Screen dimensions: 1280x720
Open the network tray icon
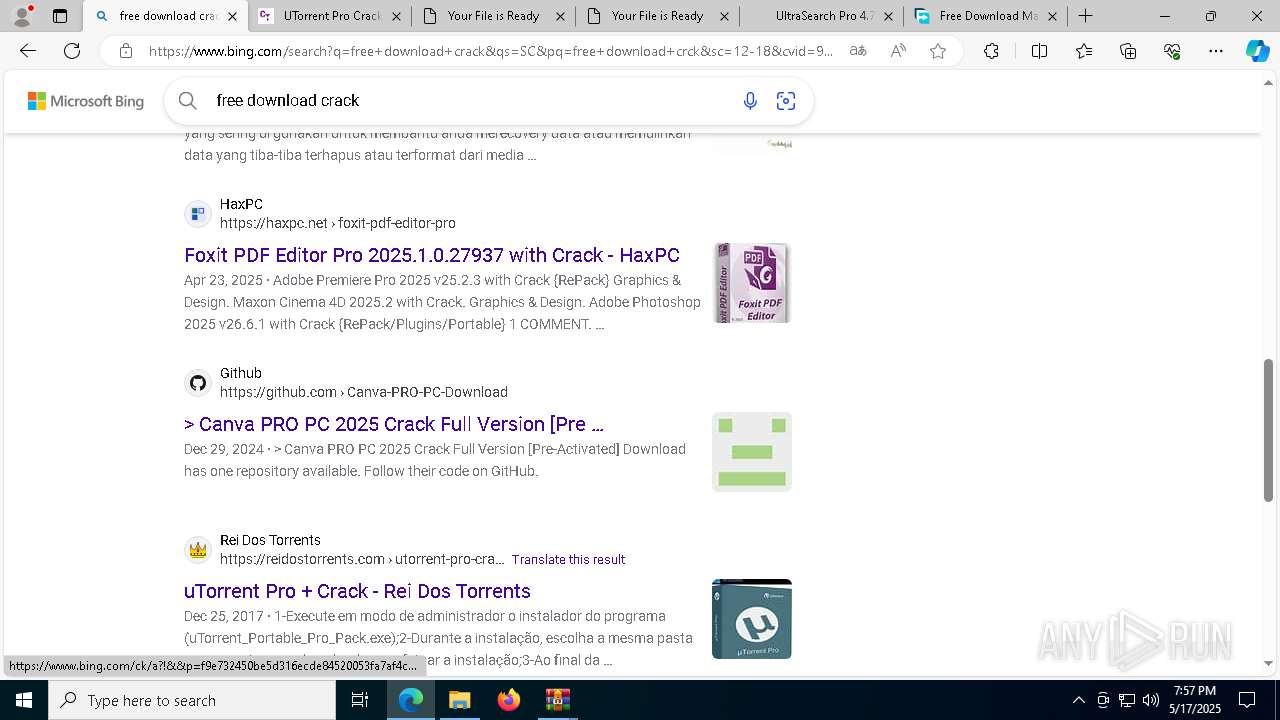(1127, 700)
